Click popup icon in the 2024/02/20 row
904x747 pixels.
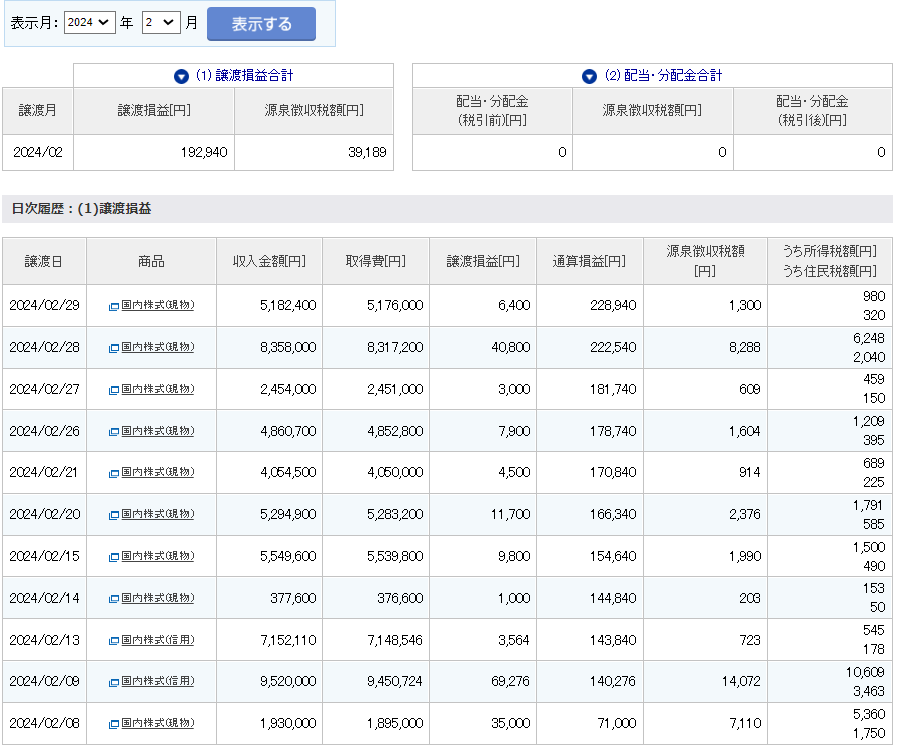[x=114, y=515]
